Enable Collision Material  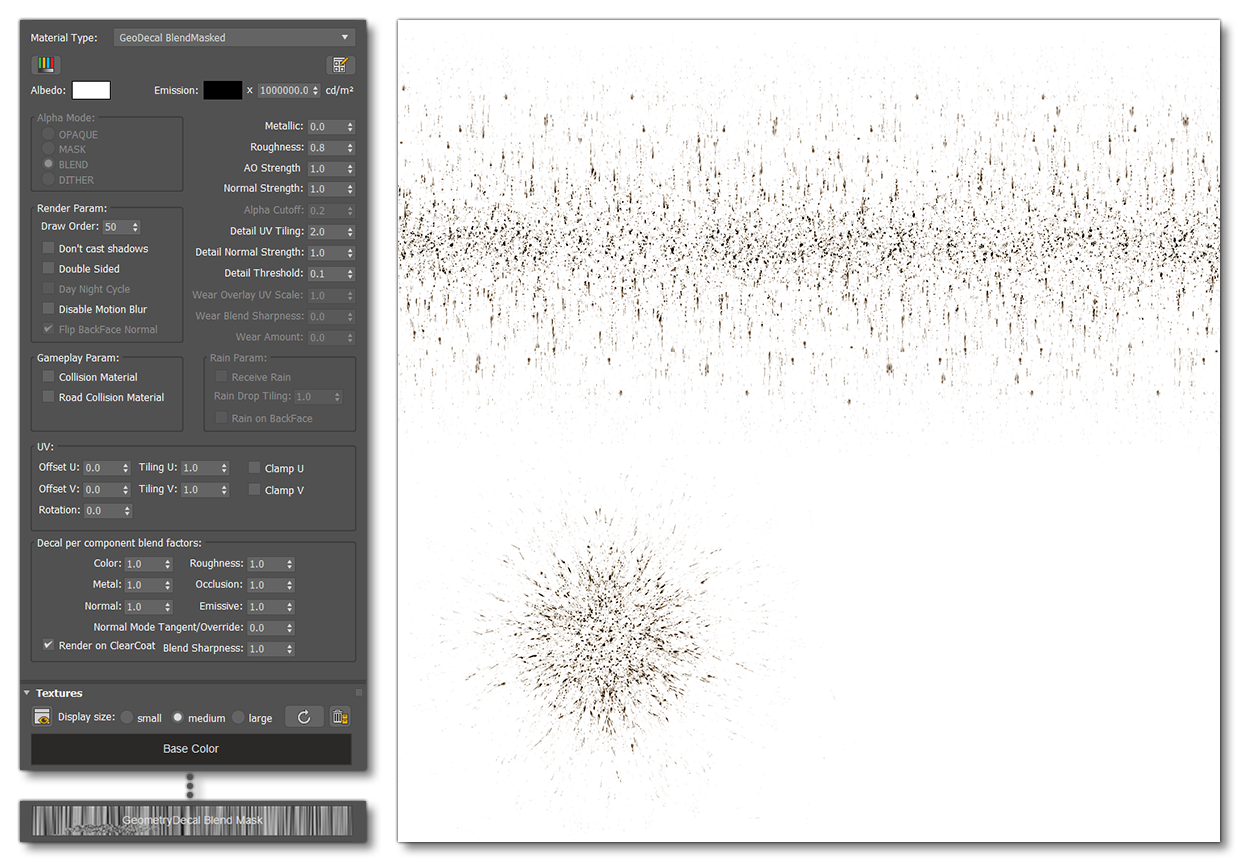[x=46, y=376]
